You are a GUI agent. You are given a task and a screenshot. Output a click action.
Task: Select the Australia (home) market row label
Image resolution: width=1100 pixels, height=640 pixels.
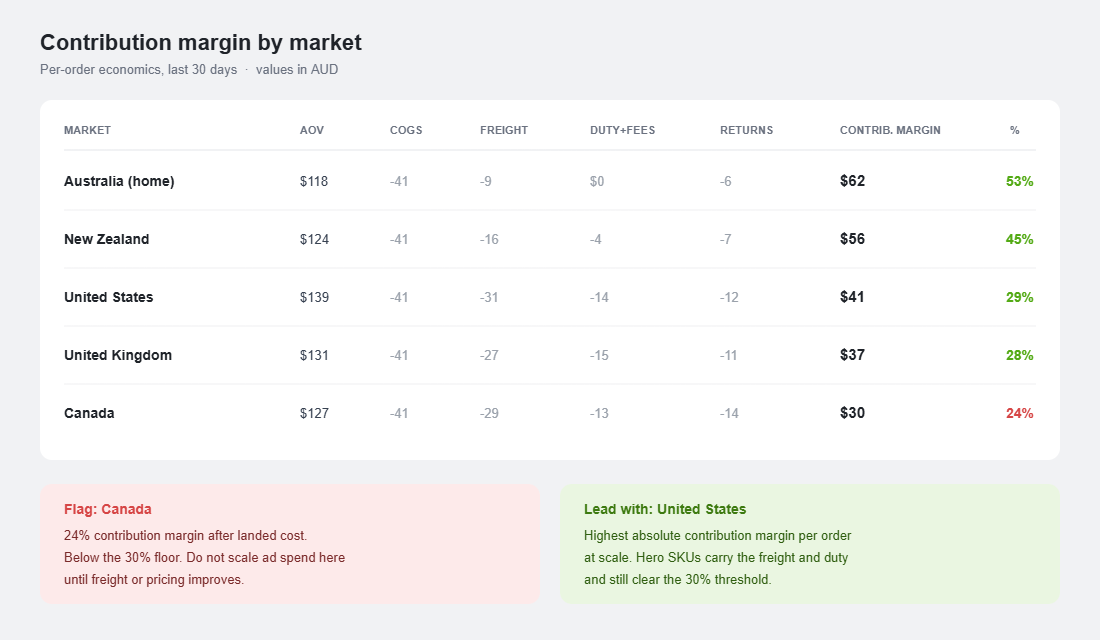(x=119, y=181)
